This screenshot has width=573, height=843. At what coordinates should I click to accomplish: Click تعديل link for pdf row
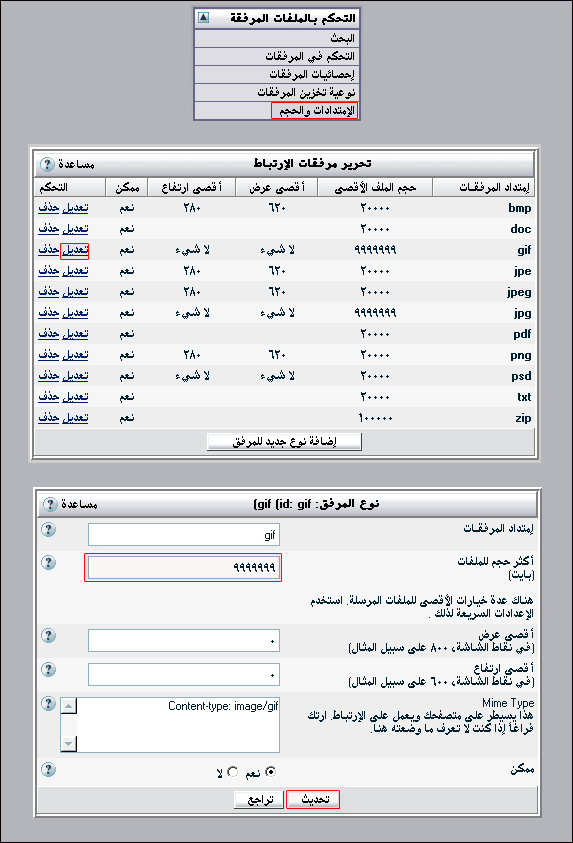pyautogui.click(x=75, y=333)
